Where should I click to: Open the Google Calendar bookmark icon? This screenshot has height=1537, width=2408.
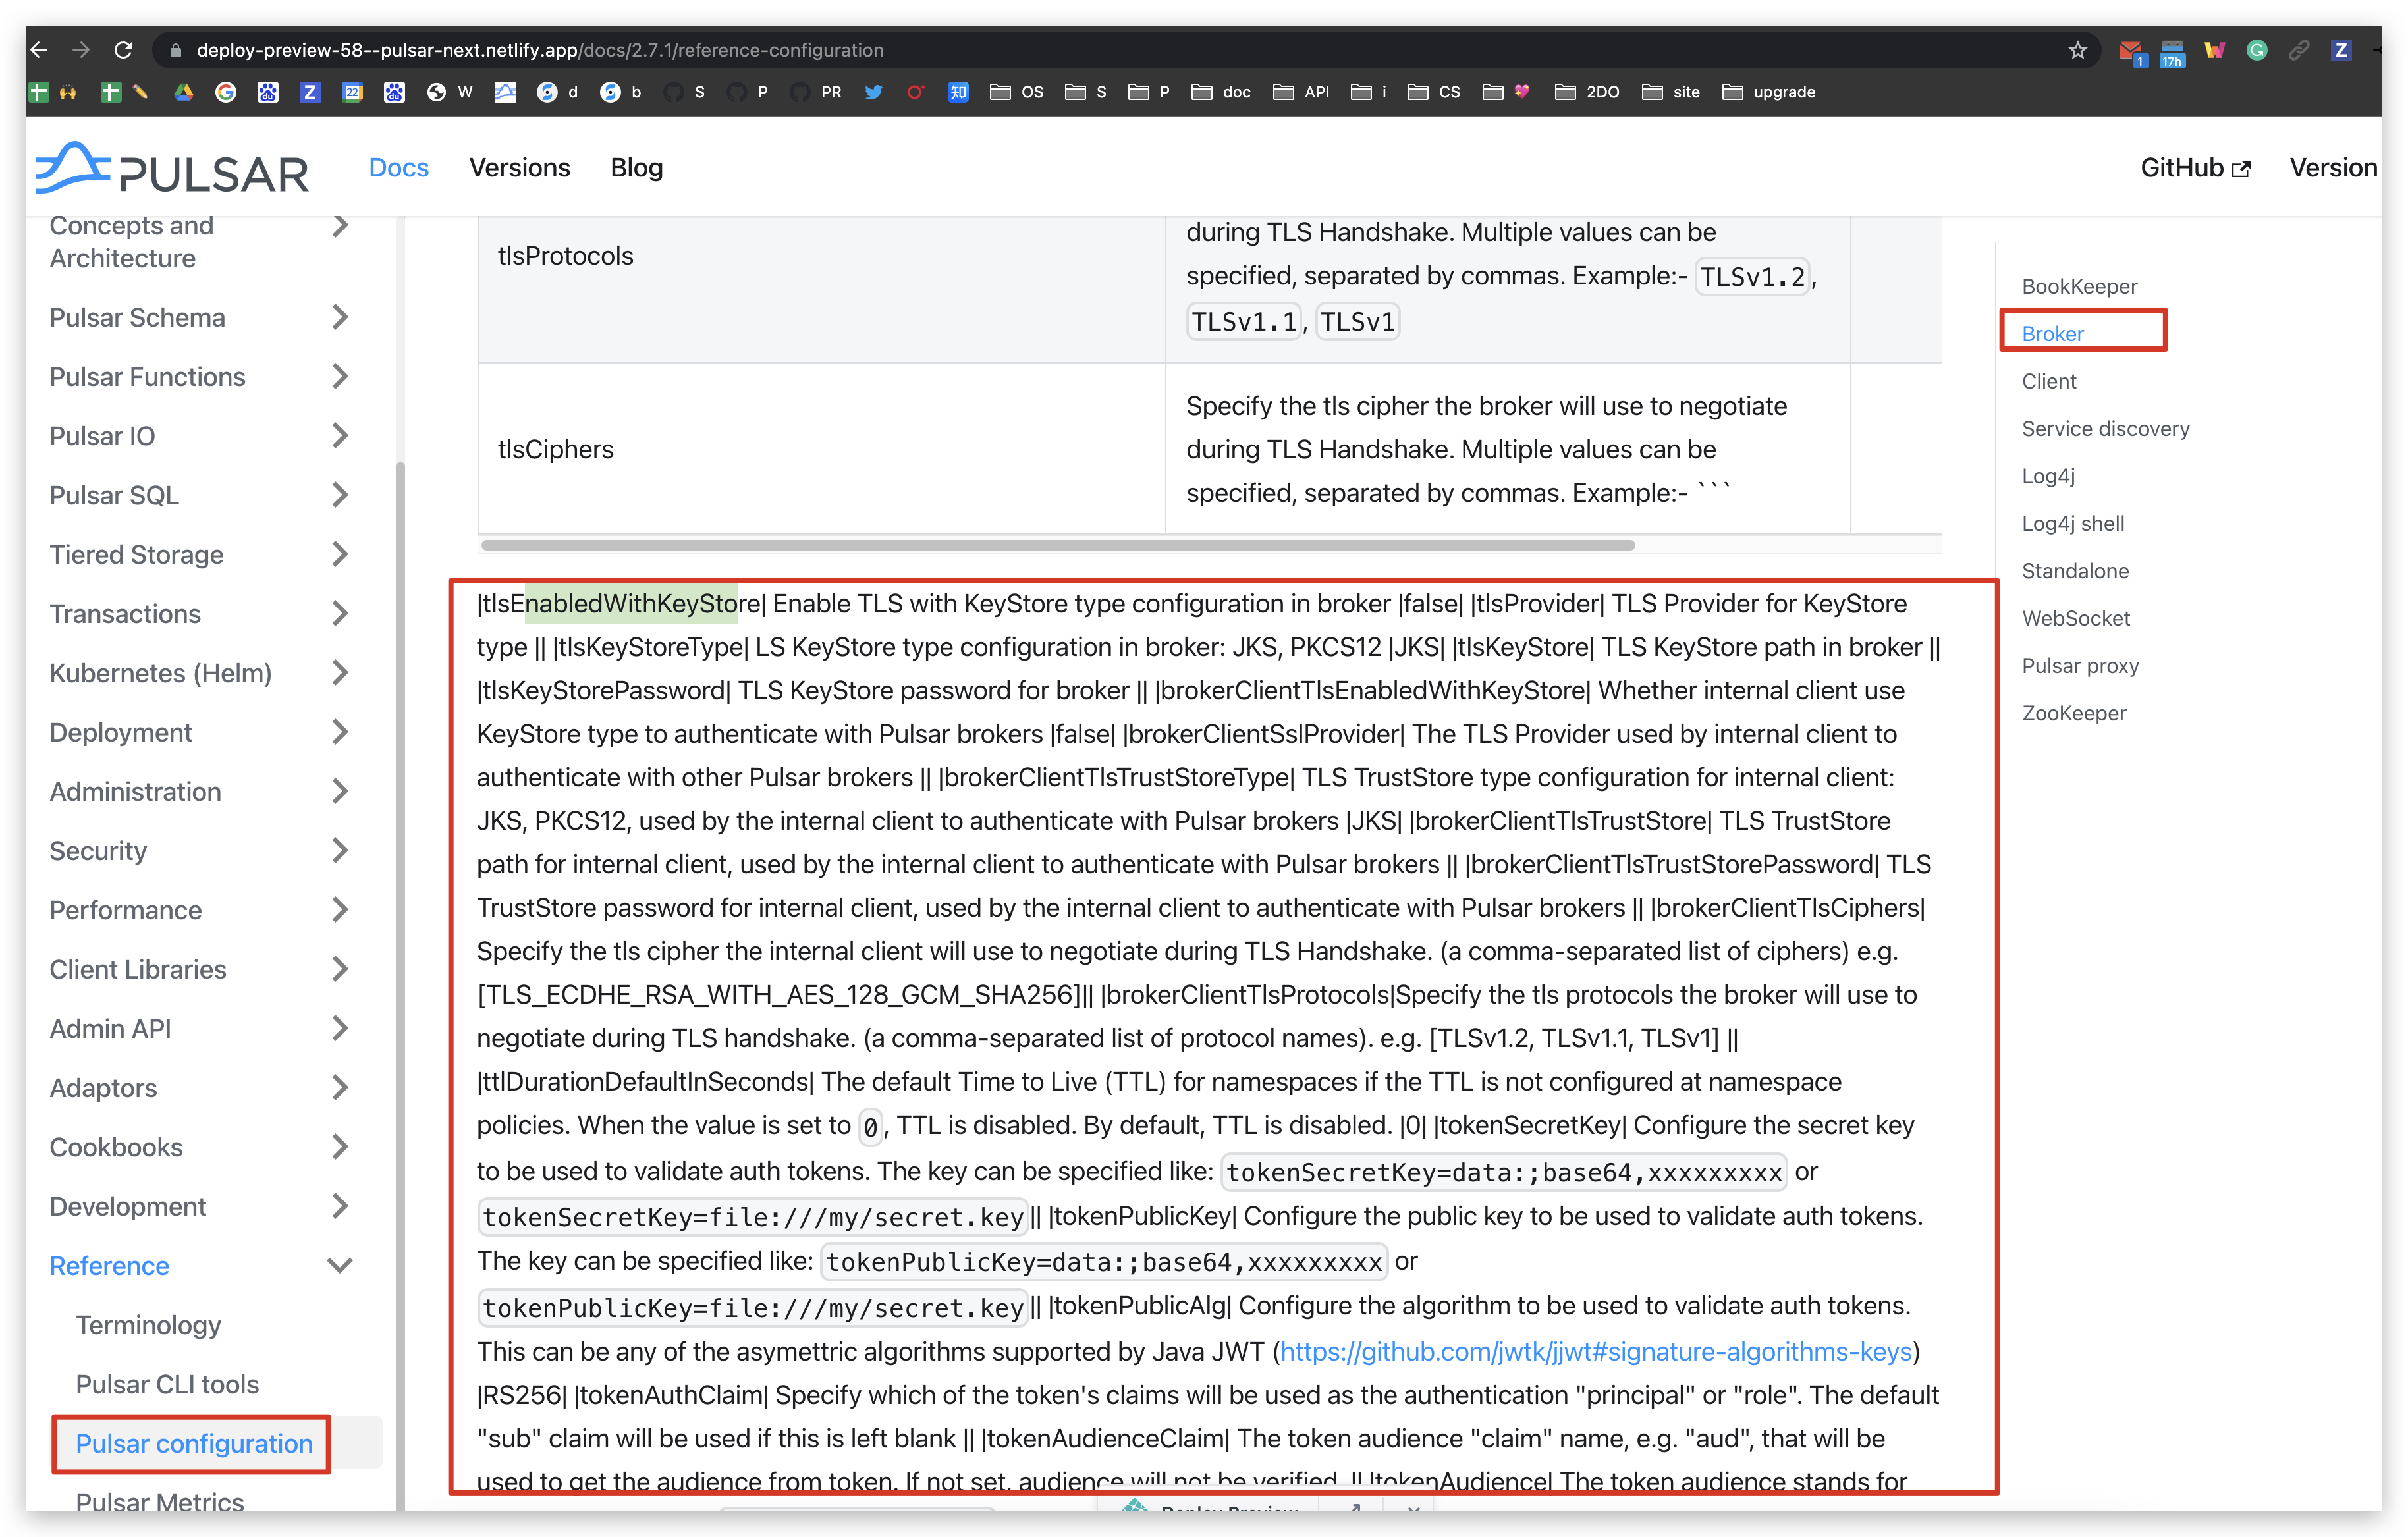(352, 92)
